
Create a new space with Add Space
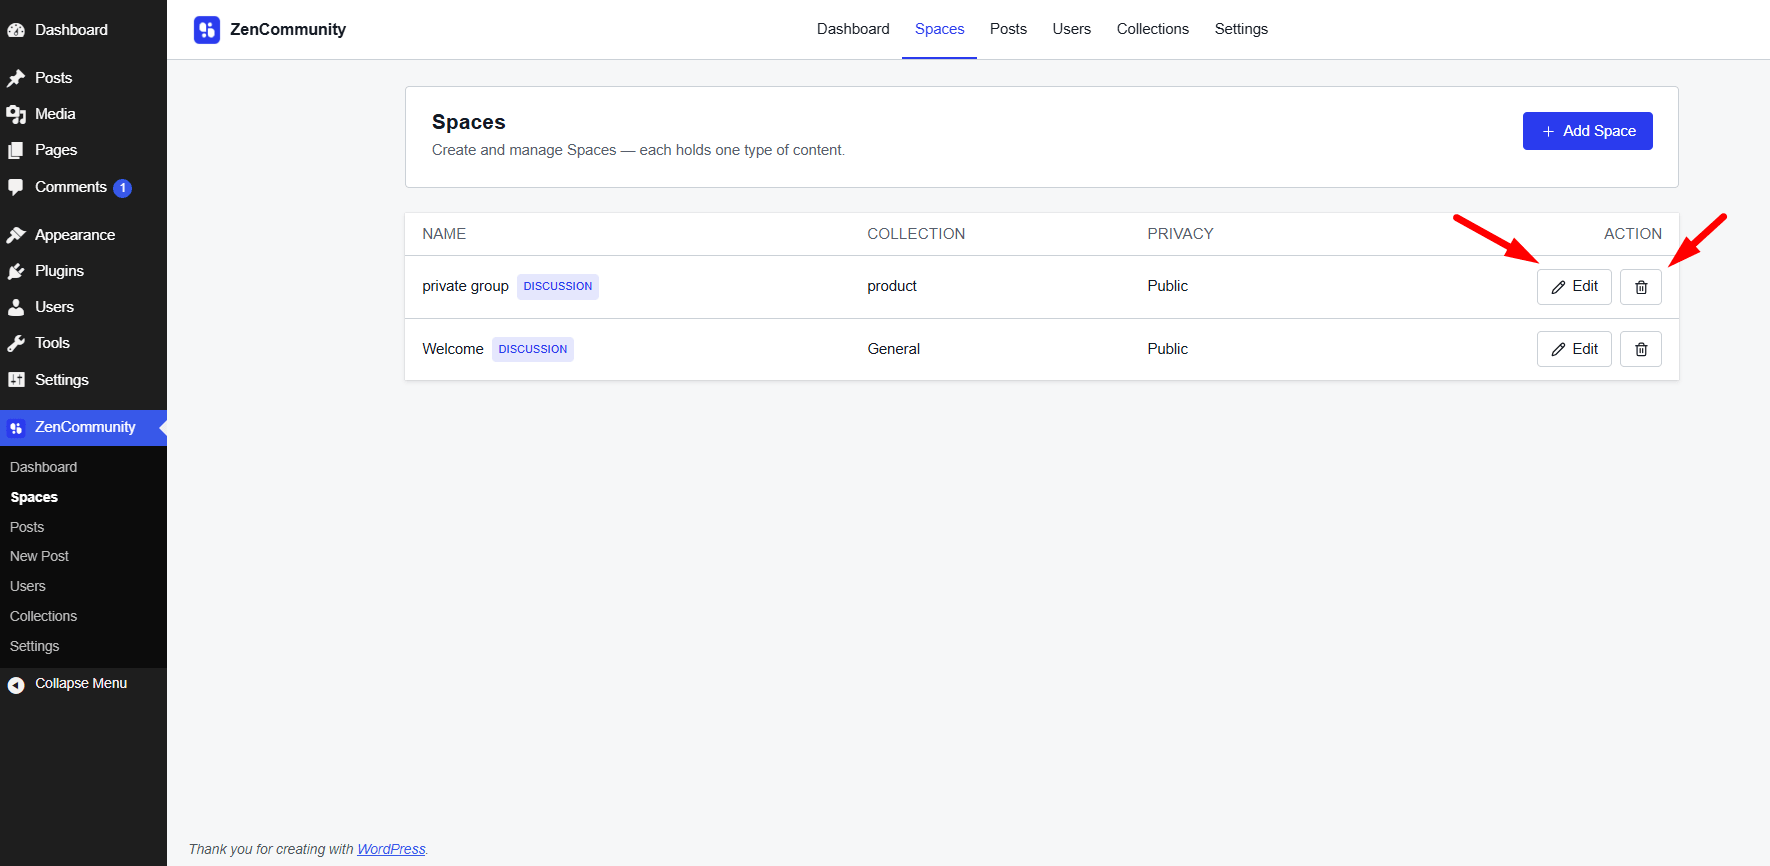1587,131
